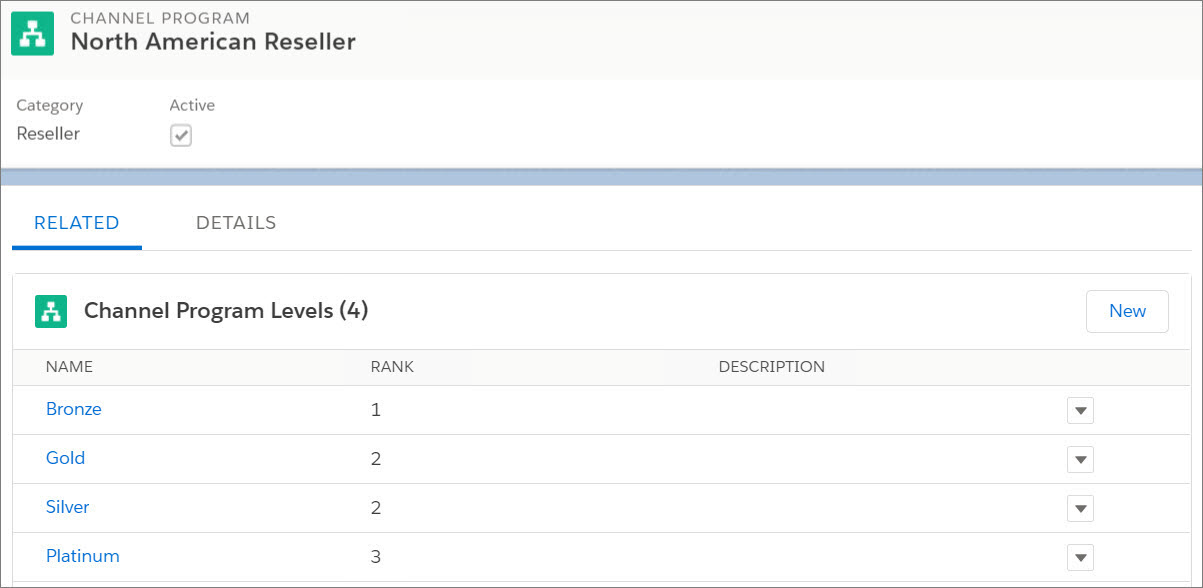Open the Bronze level link
Viewport: 1203px width, 588px height.
coord(74,409)
